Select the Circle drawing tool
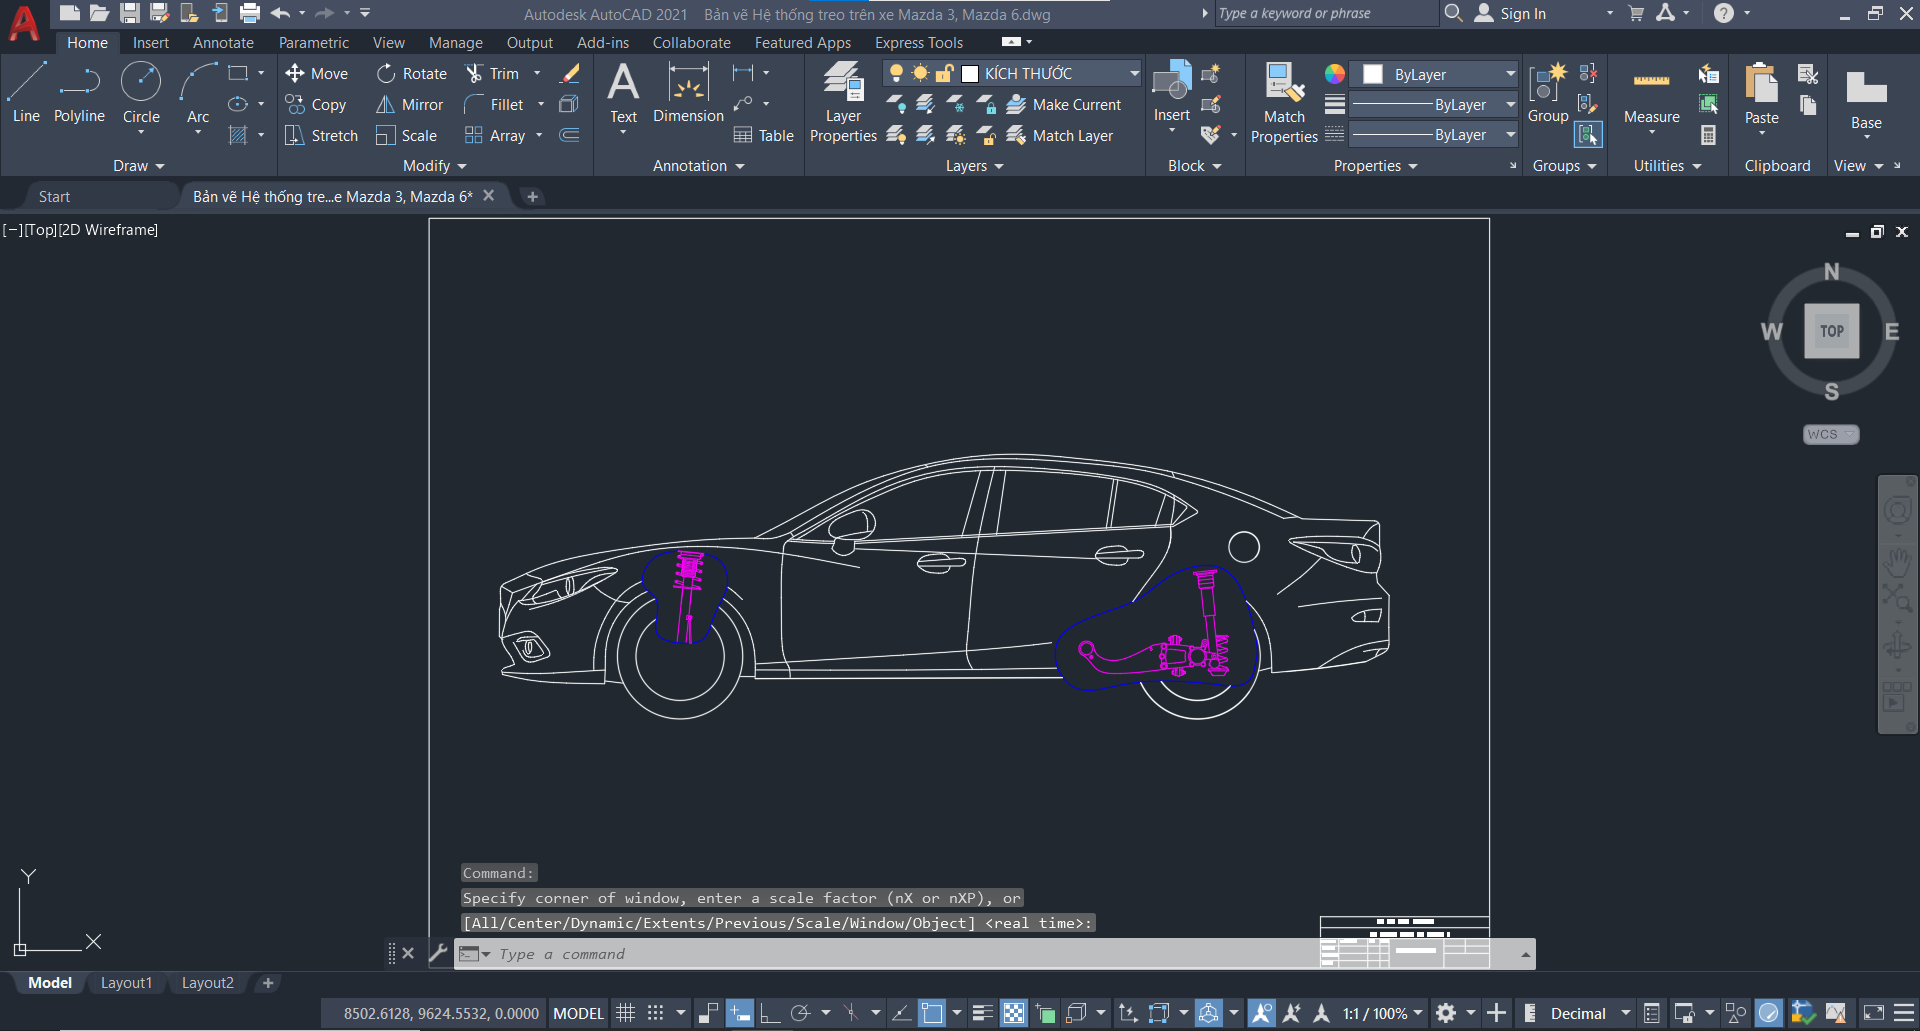Viewport: 1920px width, 1031px height. 141,93
